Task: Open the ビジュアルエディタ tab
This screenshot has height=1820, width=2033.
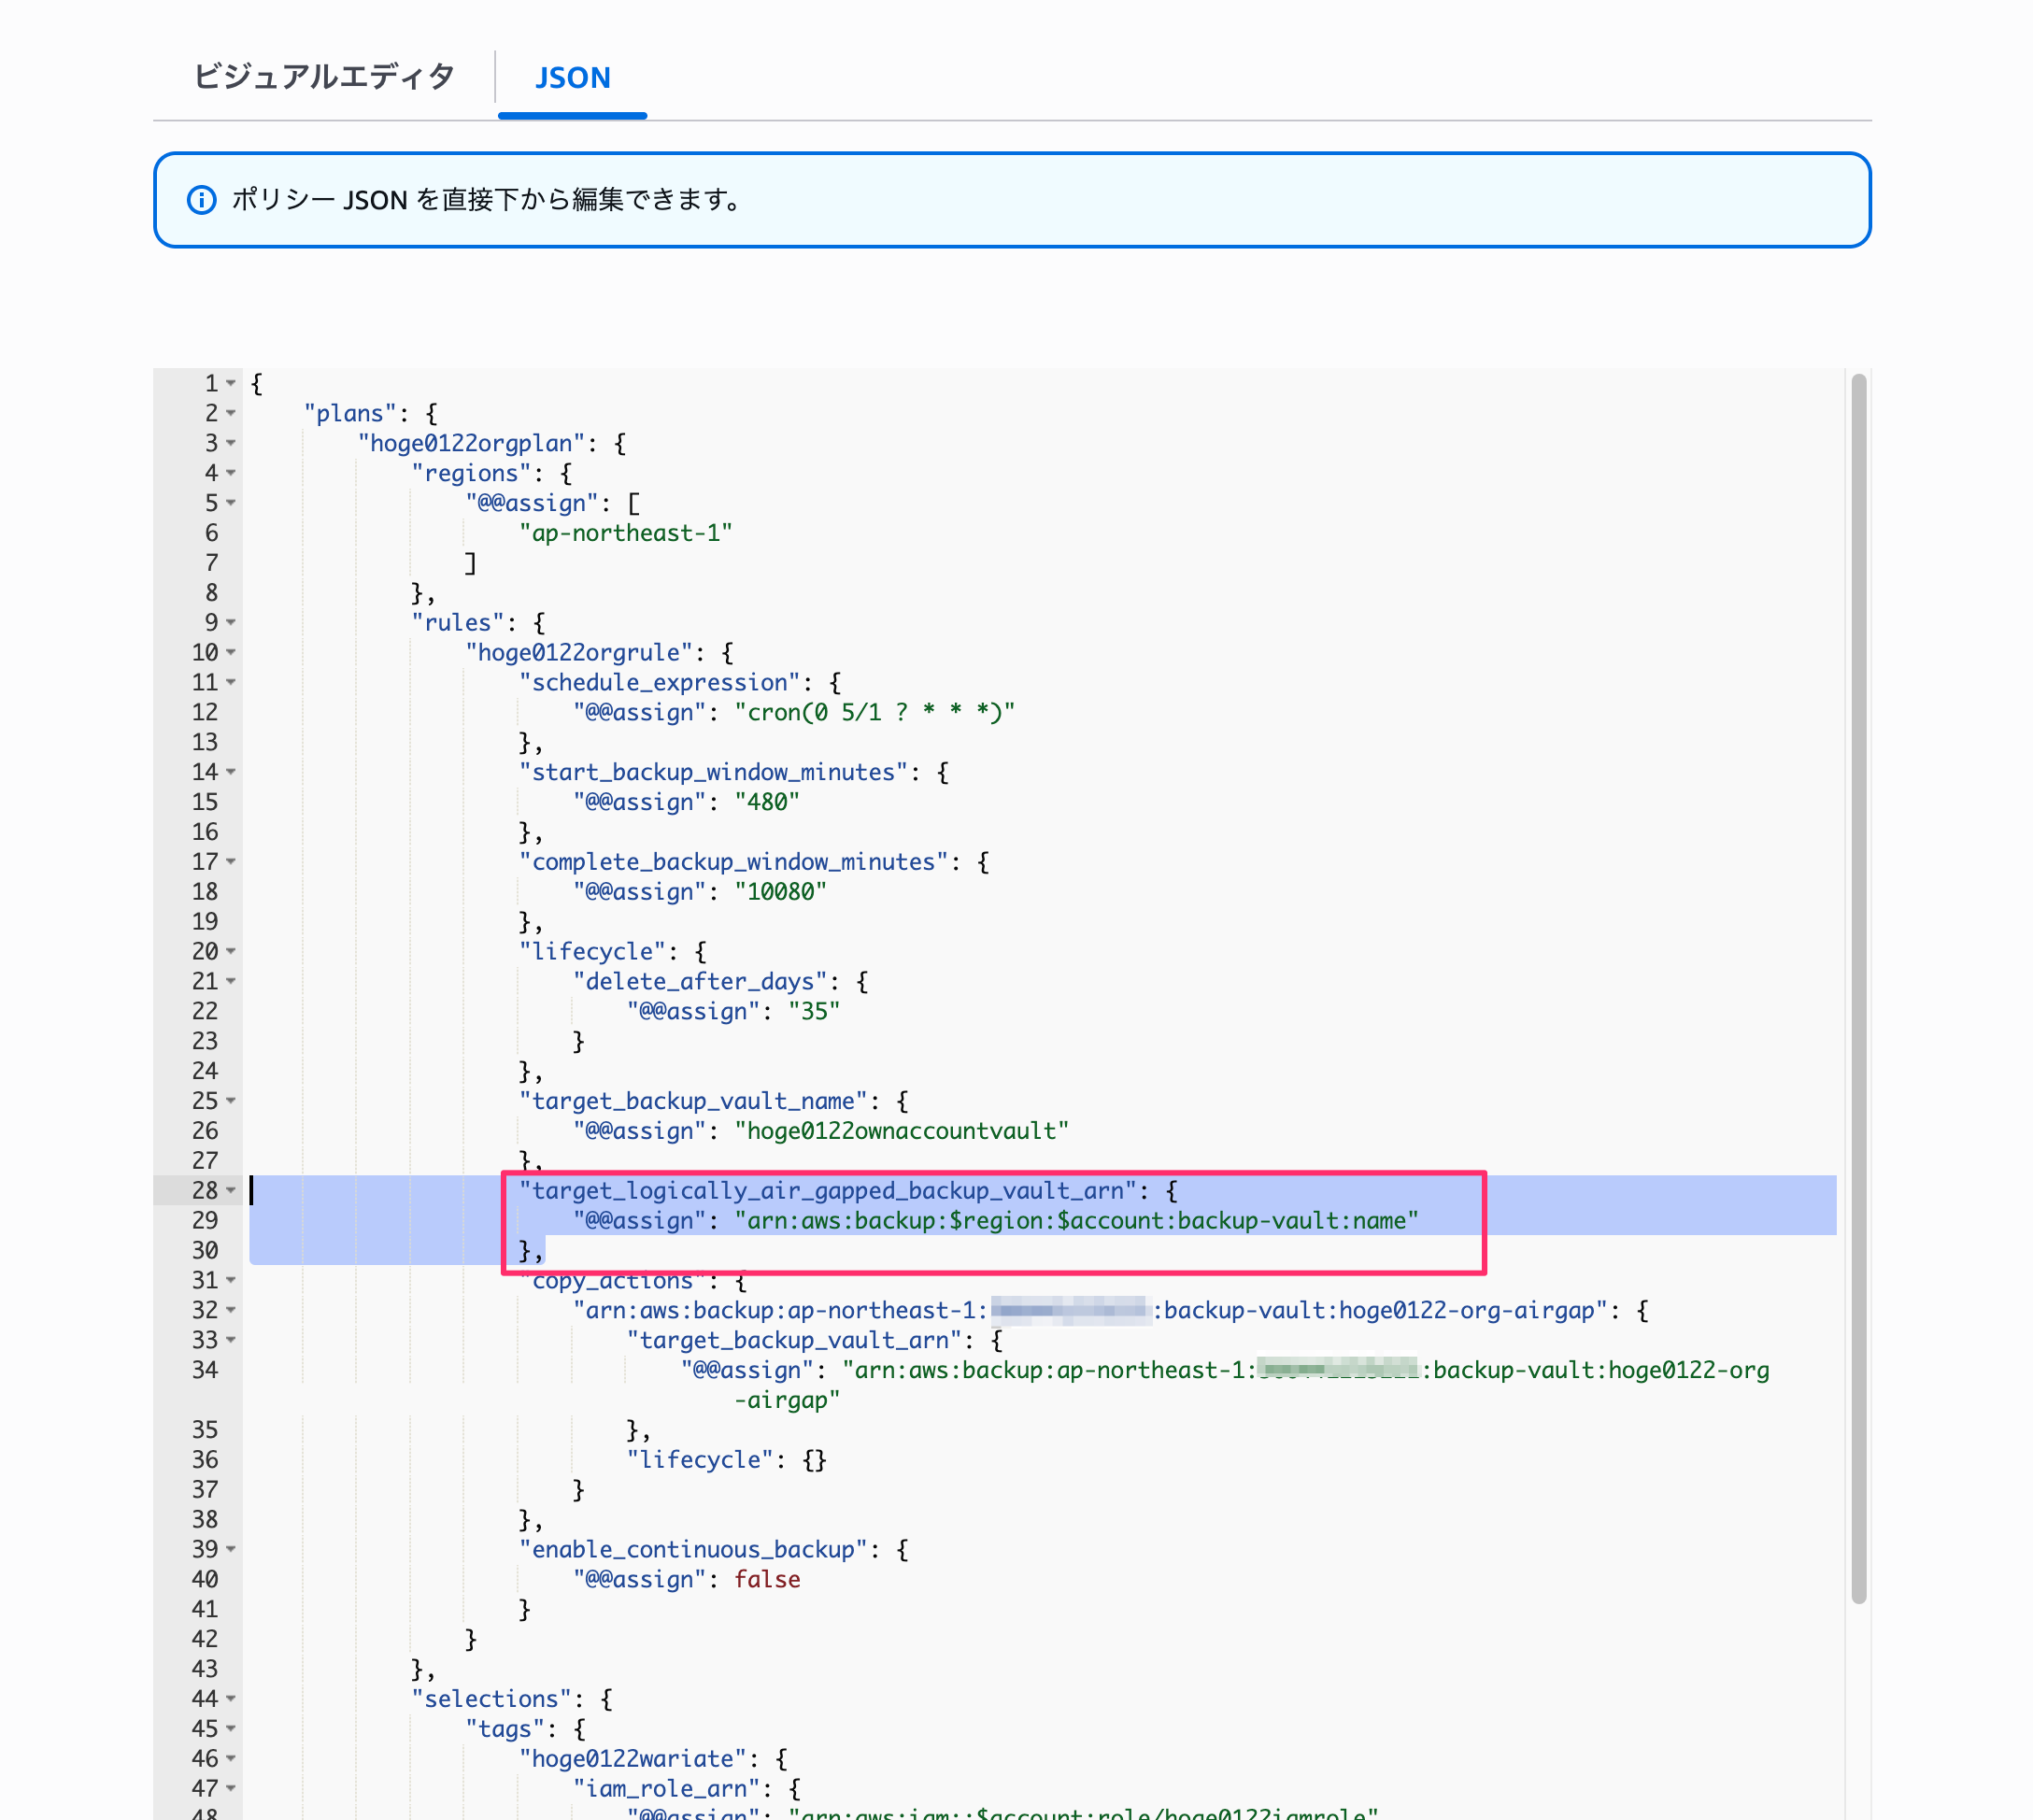Action: (x=324, y=77)
